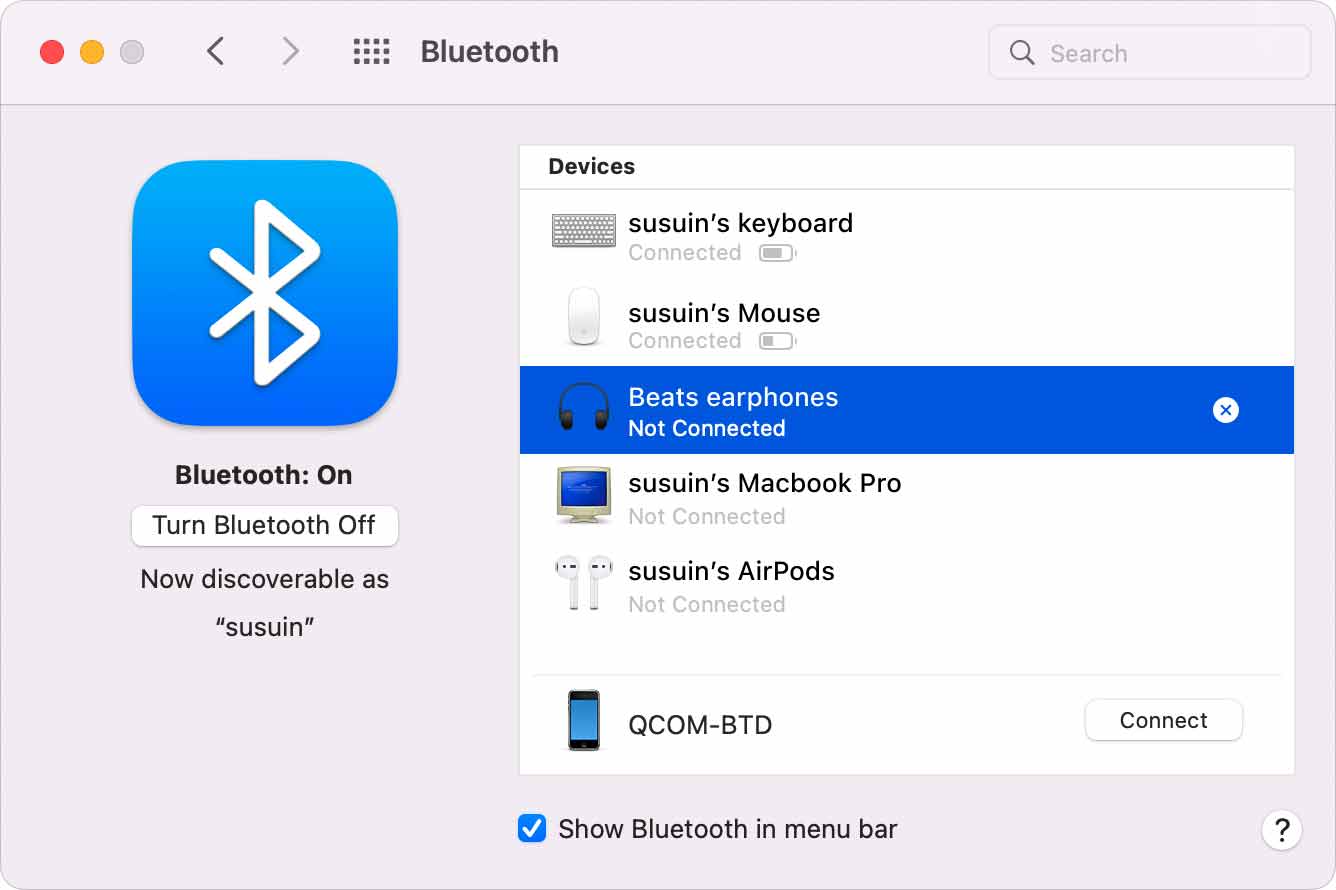Viewport: 1336px width, 890px height.
Task: Click in the Search field
Action: click(1150, 52)
